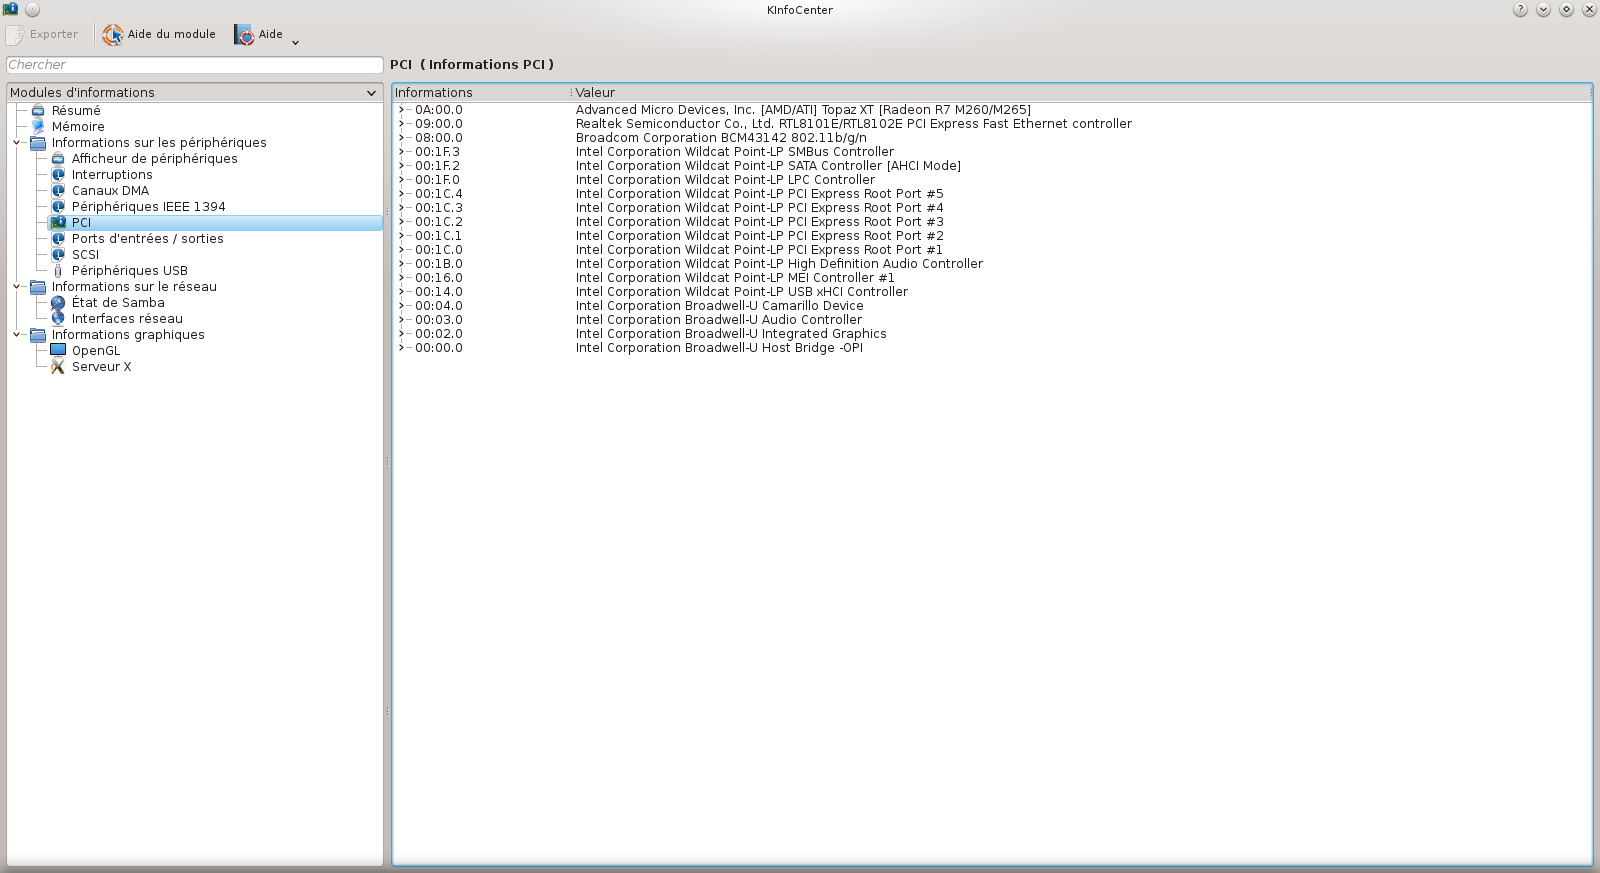Screen dimensions: 1600x873
Task: Click the OpenGL monitor icon
Action: pyautogui.click(x=58, y=351)
